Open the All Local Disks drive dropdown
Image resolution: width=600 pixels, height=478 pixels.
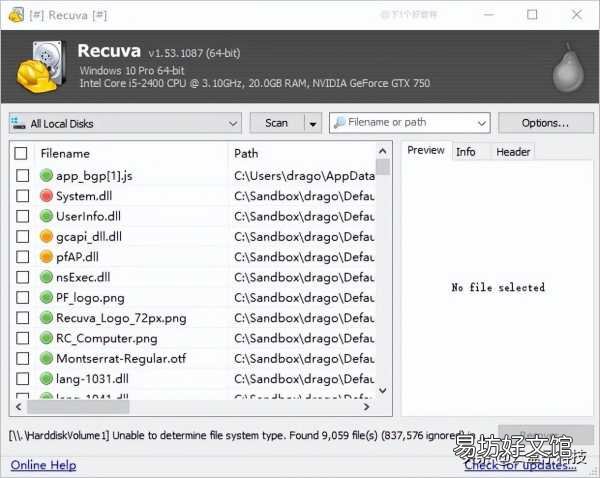125,123
